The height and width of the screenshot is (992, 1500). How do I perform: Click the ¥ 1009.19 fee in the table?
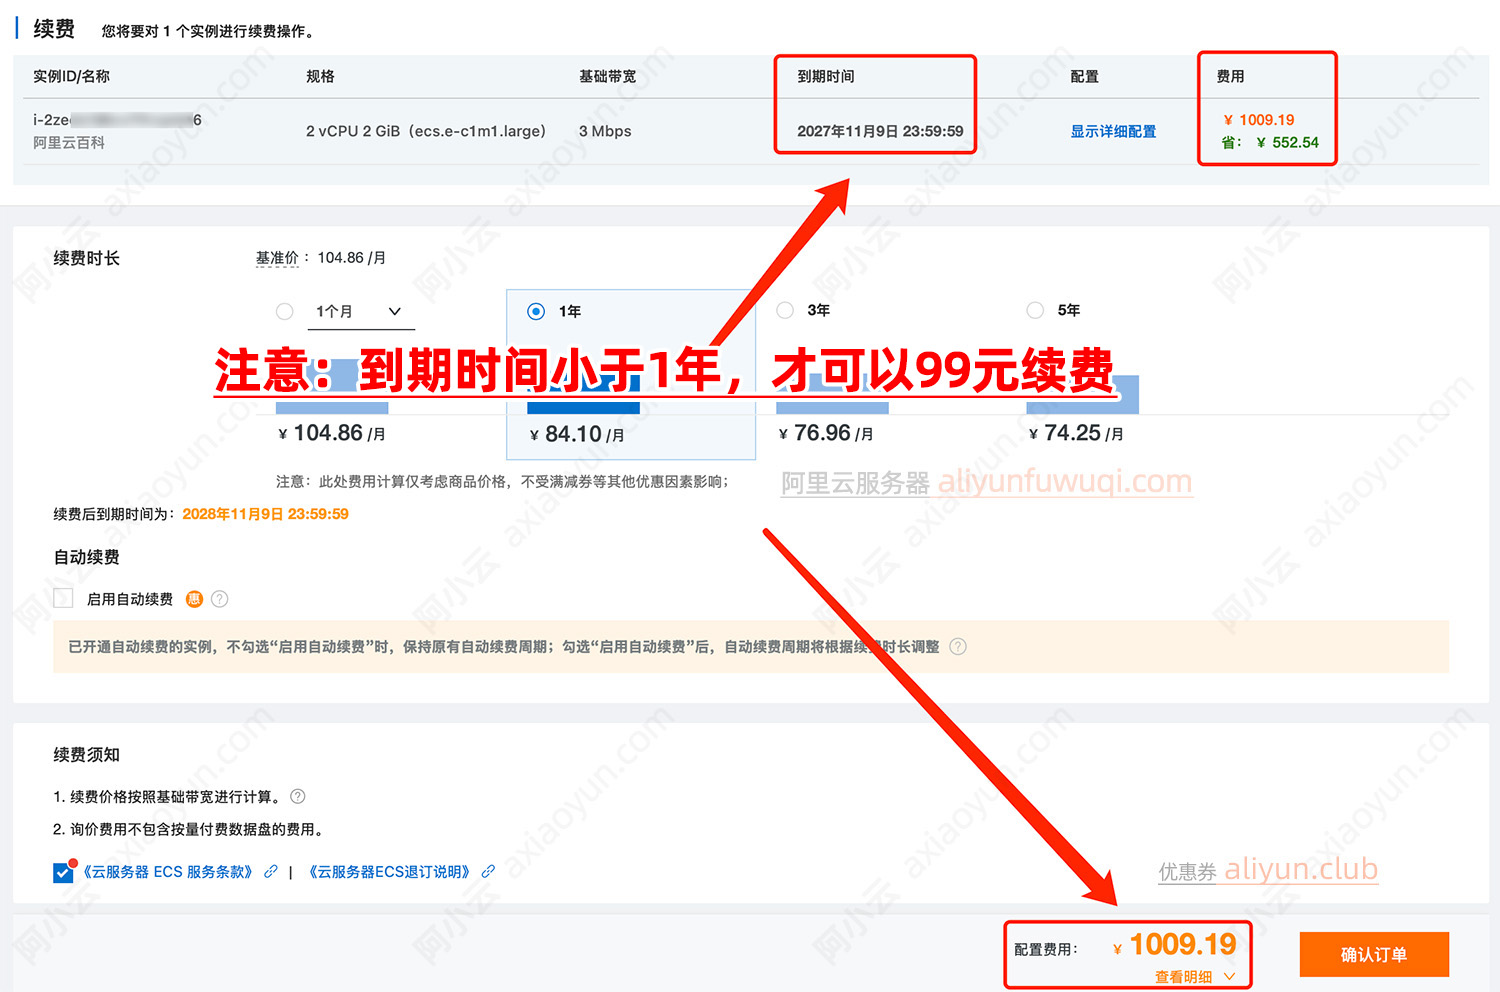[1258, 120]
